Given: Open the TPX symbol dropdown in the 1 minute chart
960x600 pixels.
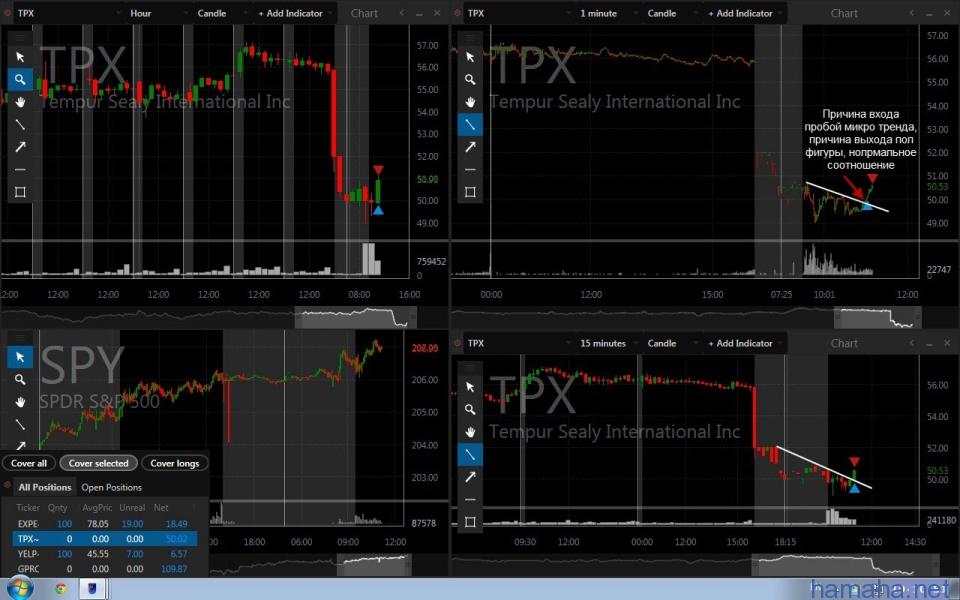Looking at the screenshot, I should tap(519, 13).
